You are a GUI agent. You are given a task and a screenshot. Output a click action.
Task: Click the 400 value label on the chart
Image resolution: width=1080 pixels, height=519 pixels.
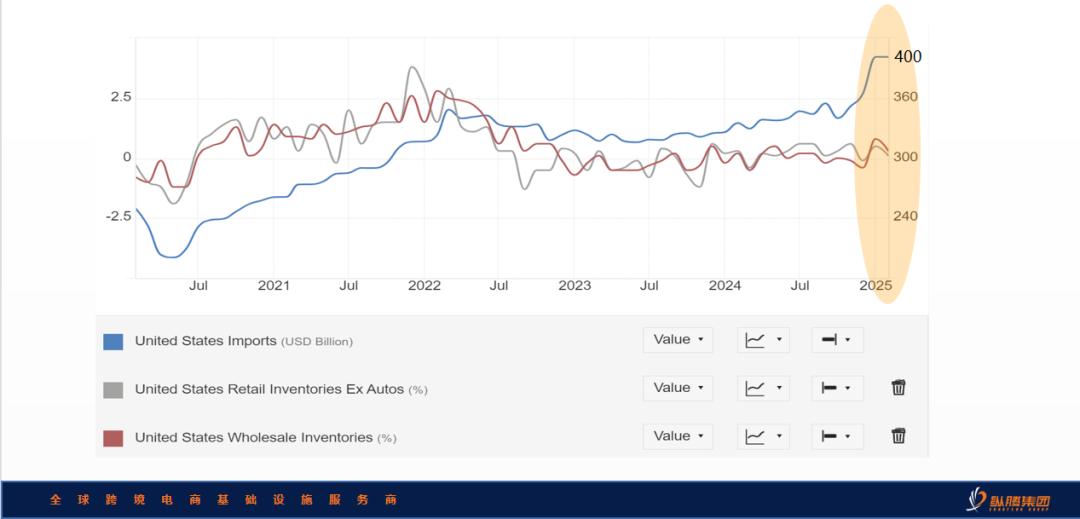pyautogui.click(x=908, y=57)
